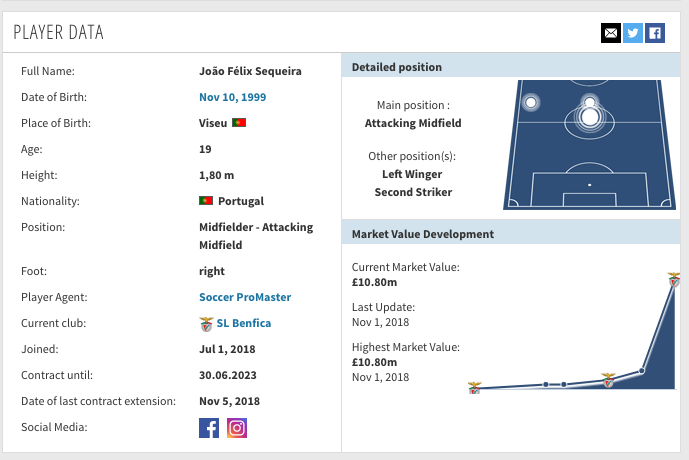
Task: Click chart dot just before final peak
Action: (641, 371)
